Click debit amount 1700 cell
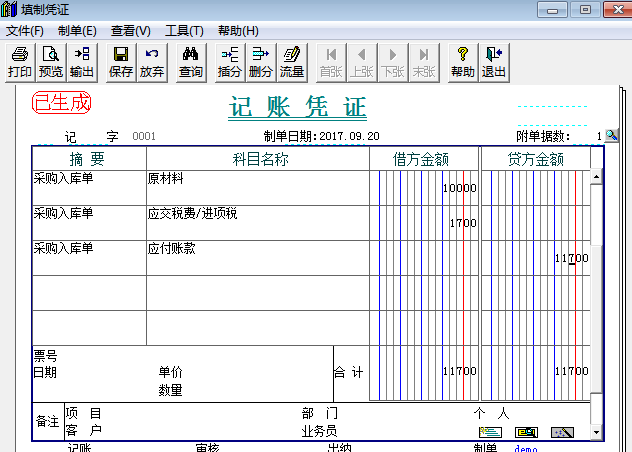Image resolution: width=632 pixels, height=452 pixels. click(424, 223)
